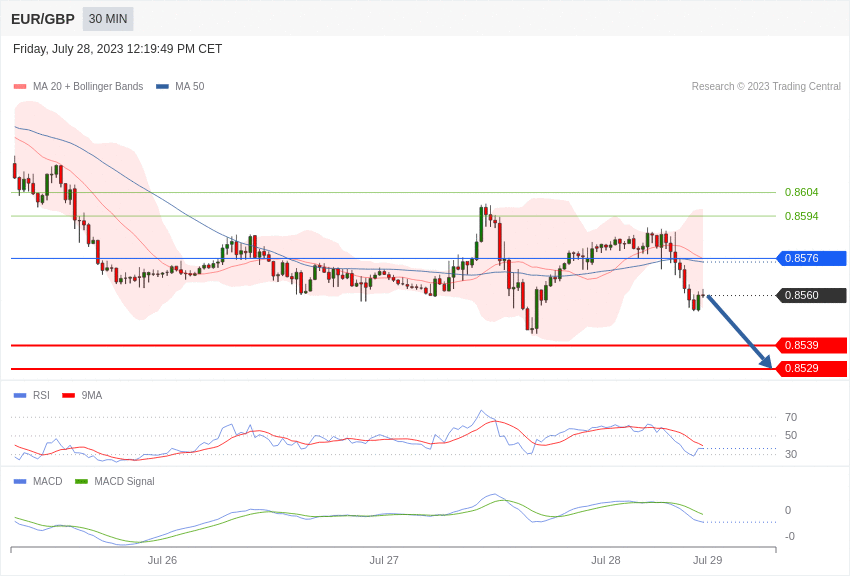Click the RSI 30 axis value
Viewport: 850px width, 576px height.
coord(791,454)
